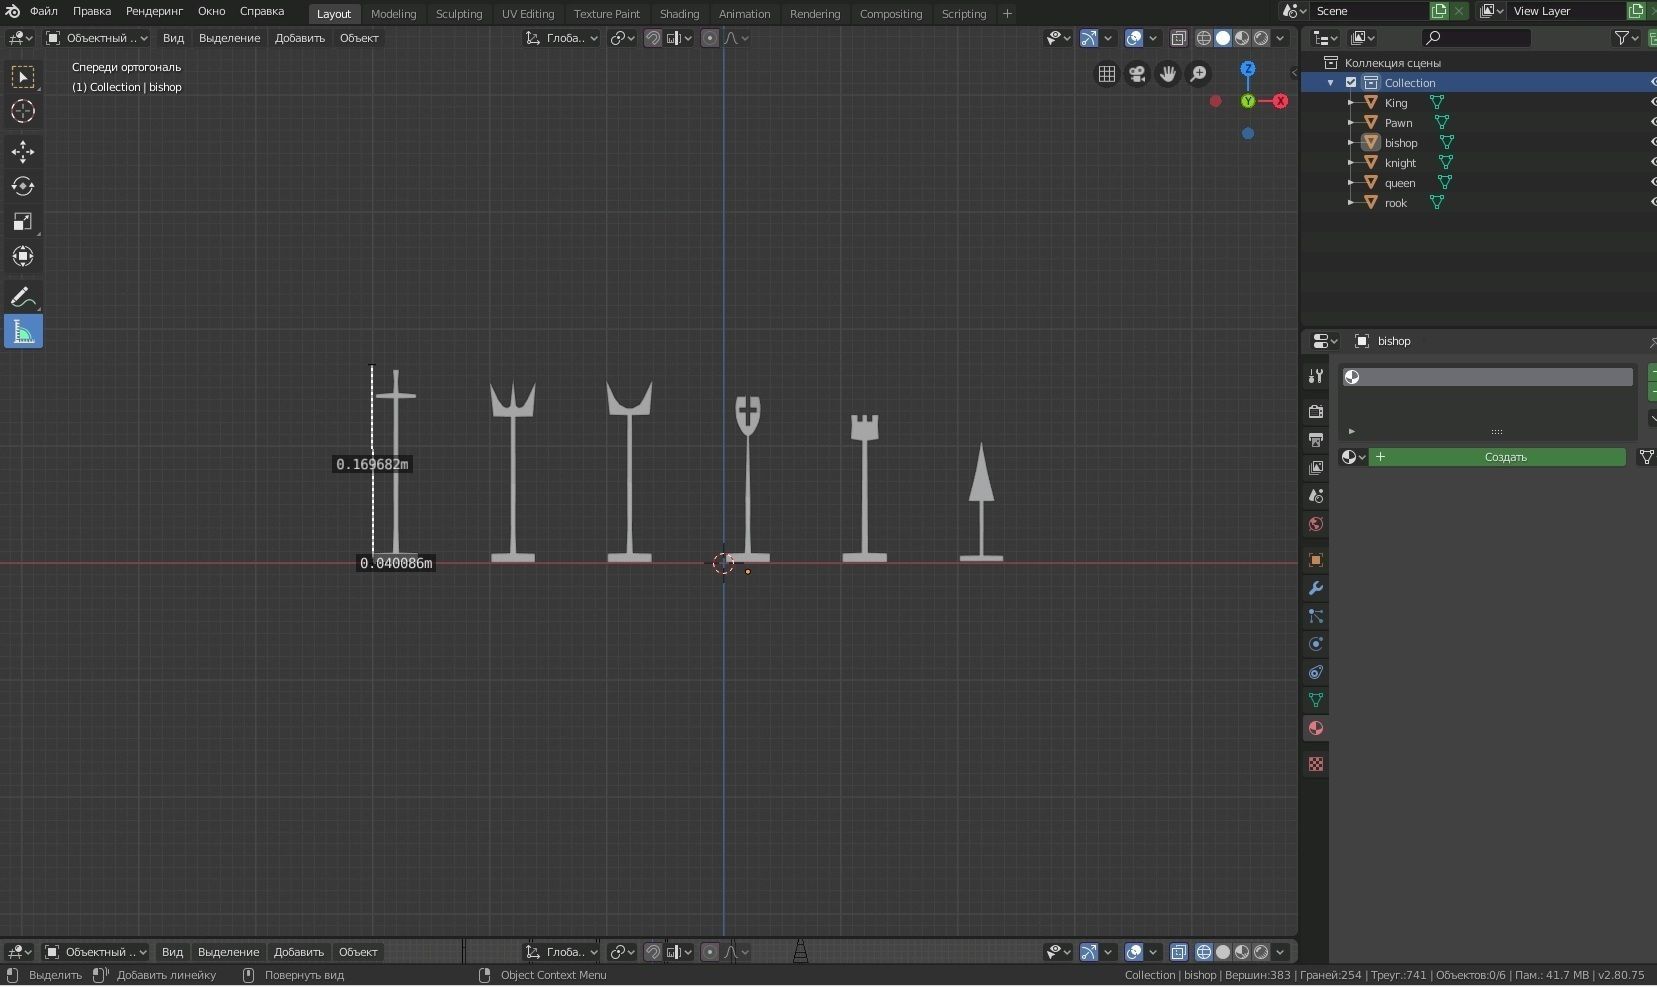
Task: Open shading options dropdown arrow in top header
Action: 1280,38
